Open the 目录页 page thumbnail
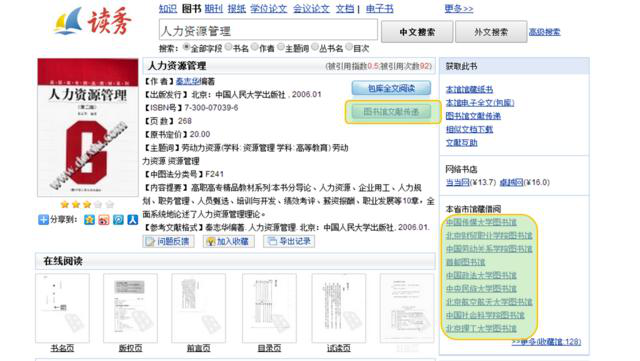640x361 pixels. (269, 308)
